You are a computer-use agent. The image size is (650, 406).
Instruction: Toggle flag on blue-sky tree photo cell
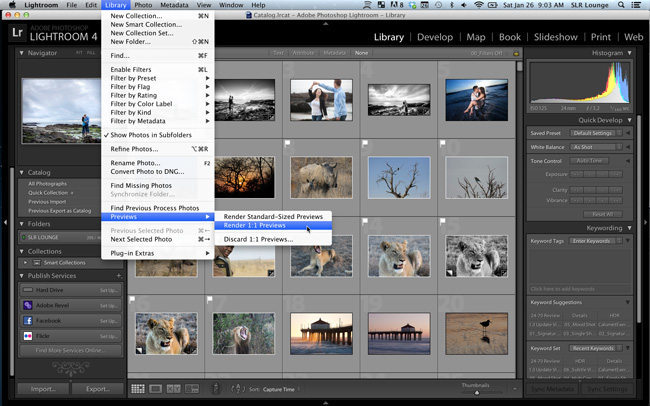click(365, 143)
